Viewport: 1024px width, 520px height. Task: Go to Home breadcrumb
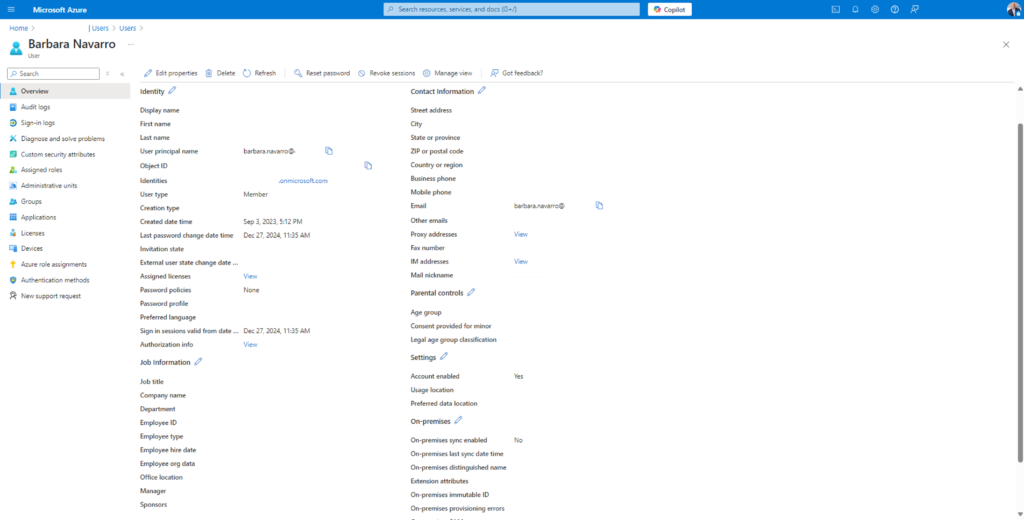[x=18, y=28]
